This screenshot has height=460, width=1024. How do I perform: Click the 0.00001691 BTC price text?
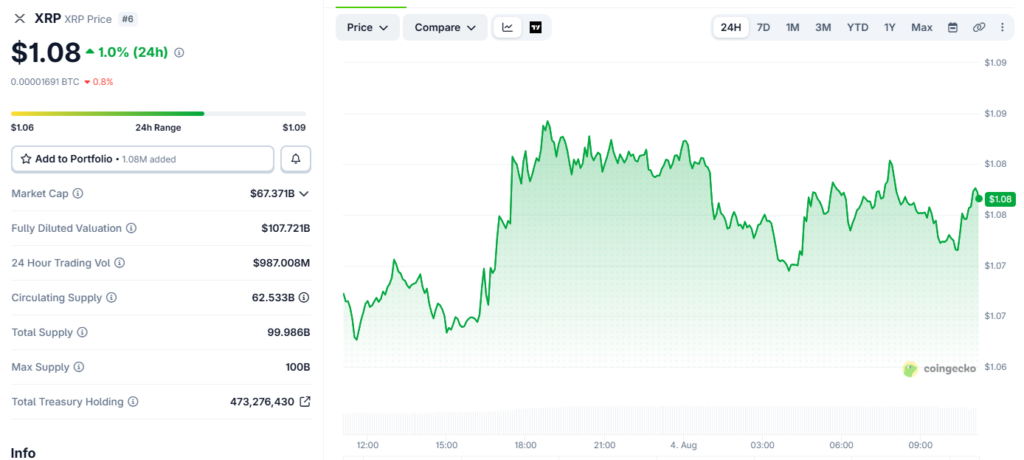coord(44,82)
